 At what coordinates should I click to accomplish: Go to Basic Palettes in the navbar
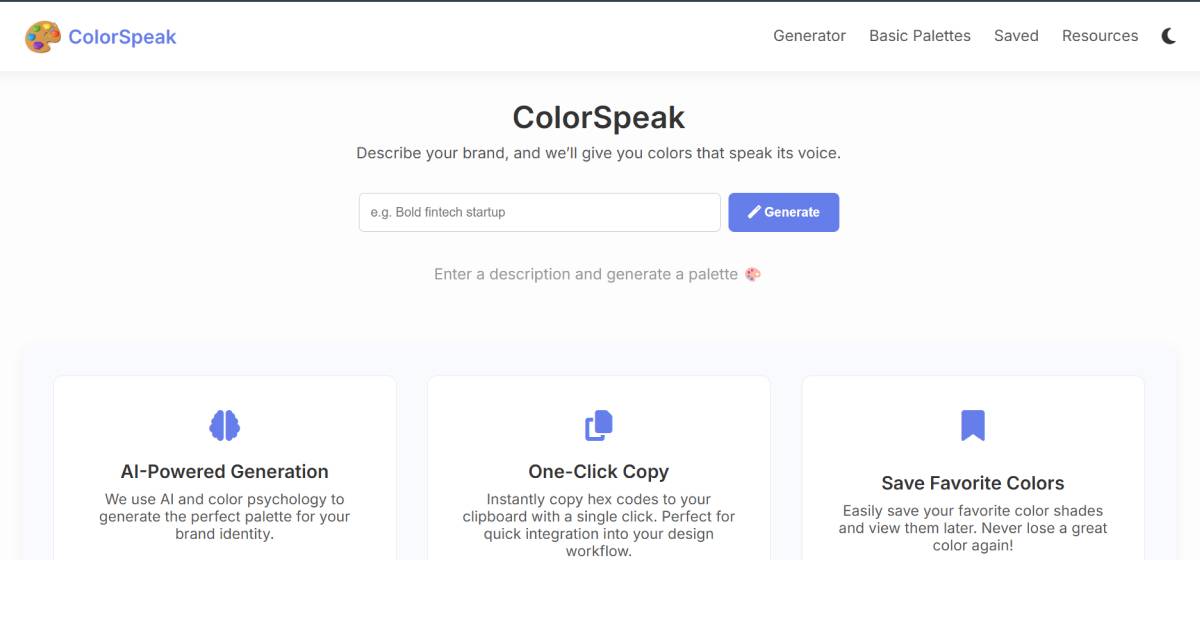click(919, 36)
